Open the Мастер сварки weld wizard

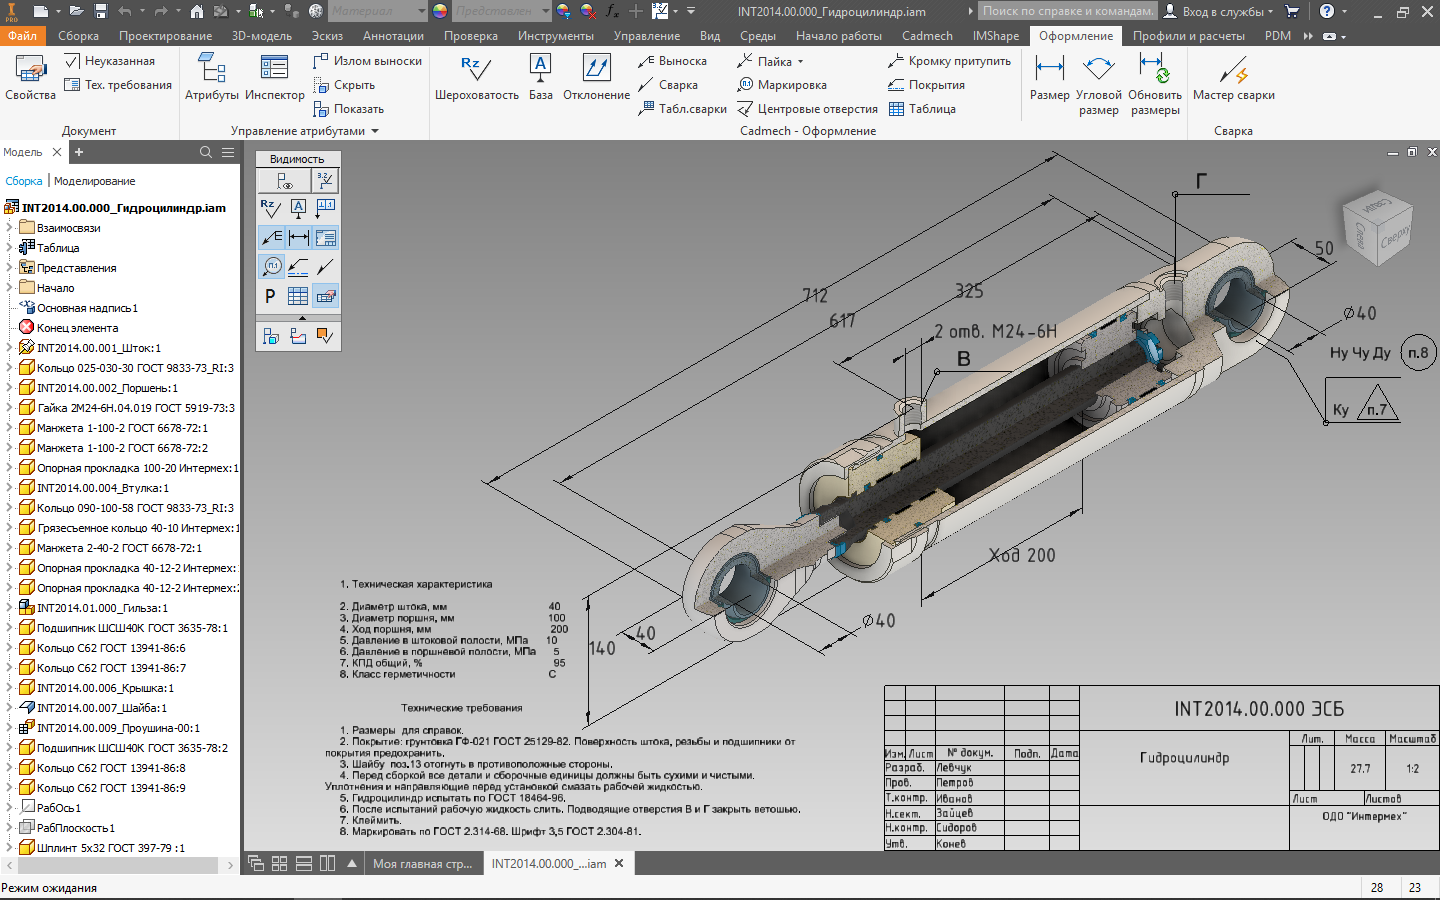tap(1233, 78)
